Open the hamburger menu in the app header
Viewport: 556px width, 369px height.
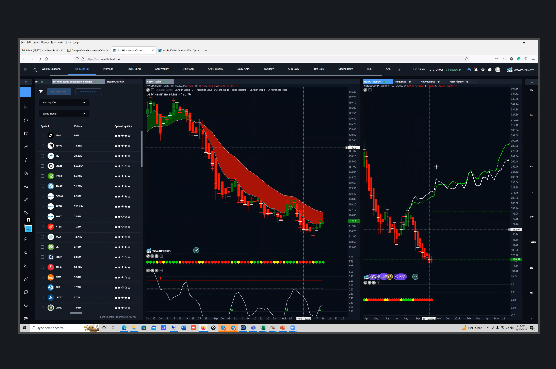coord(25,69)
